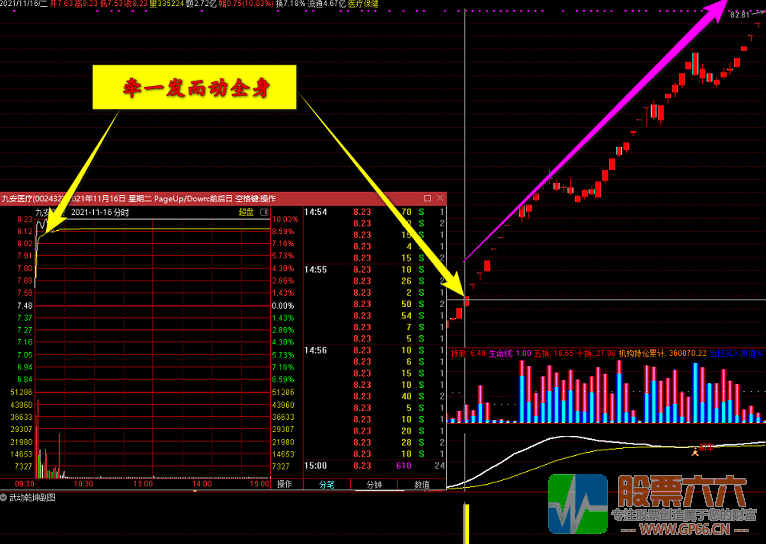The image size is (766, 544).
Task: Click the 82.81 high price label
Action: tap(740, 15)
